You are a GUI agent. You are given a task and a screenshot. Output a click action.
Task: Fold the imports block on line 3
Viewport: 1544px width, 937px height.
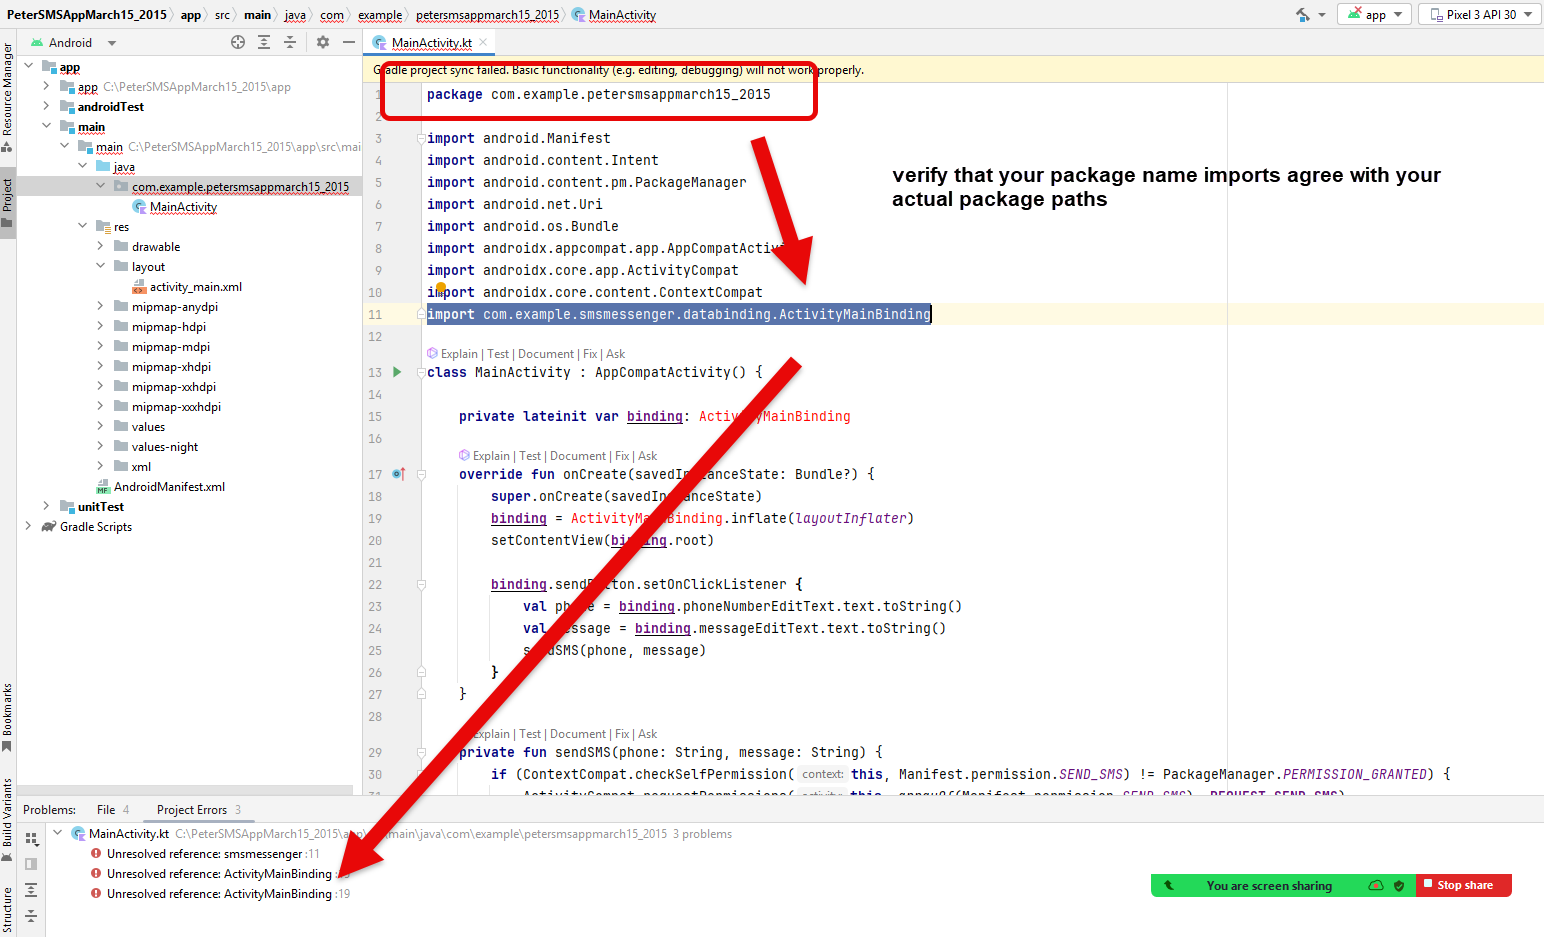pyautogui.click(x=421, y=138)
